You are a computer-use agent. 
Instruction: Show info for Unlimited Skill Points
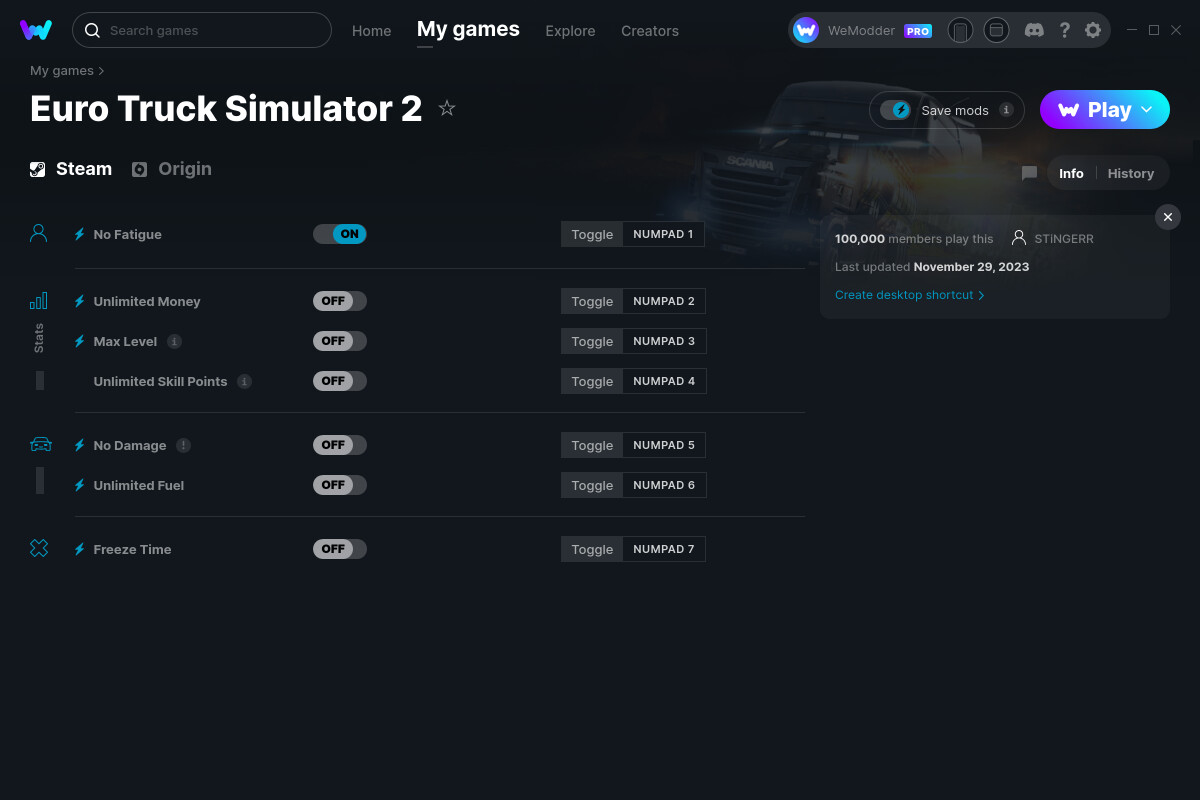click(x=244, y=381)
